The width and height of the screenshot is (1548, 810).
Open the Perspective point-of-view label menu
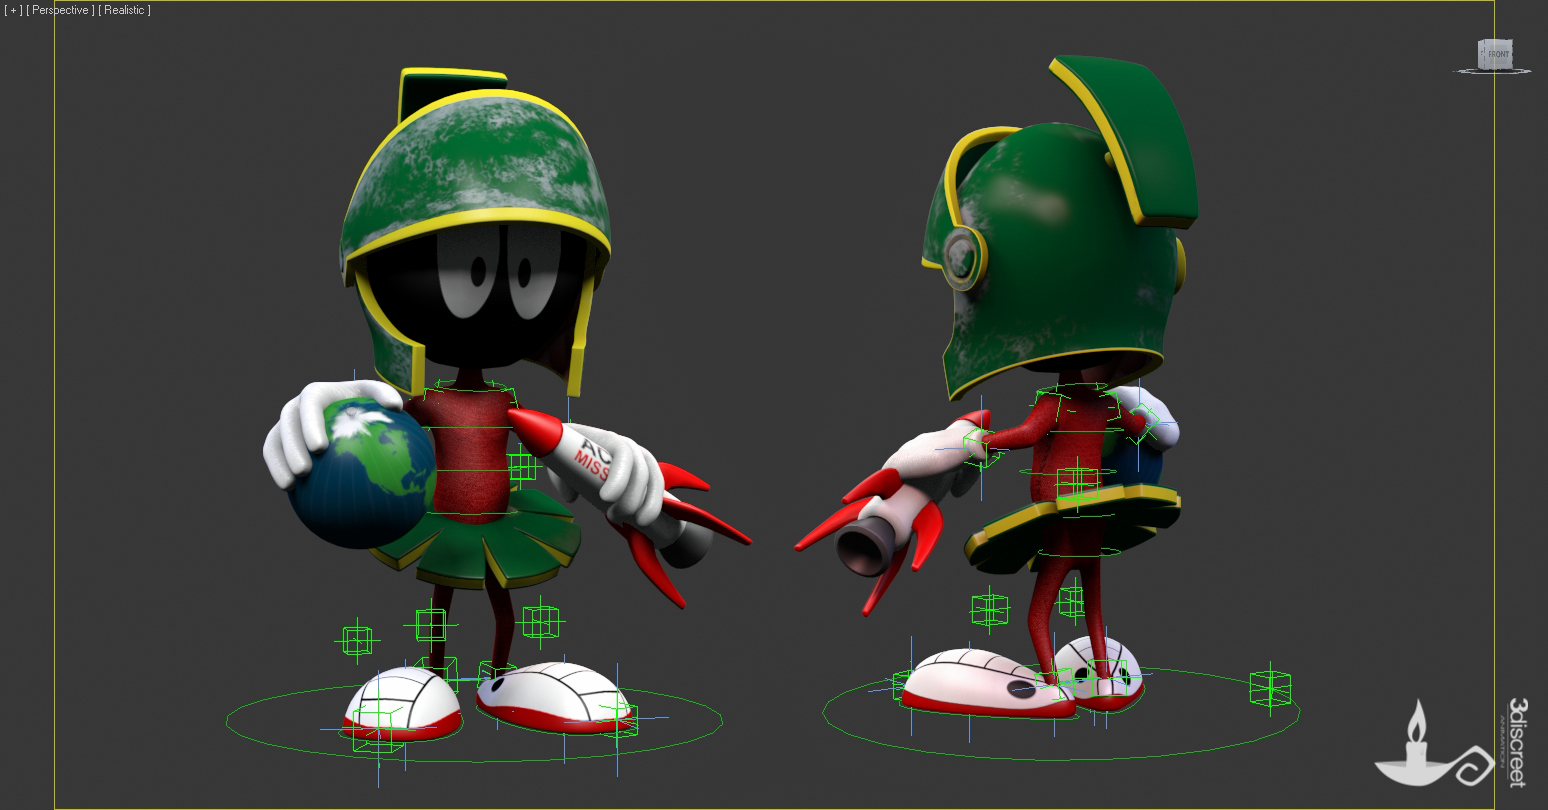point(58,10)
